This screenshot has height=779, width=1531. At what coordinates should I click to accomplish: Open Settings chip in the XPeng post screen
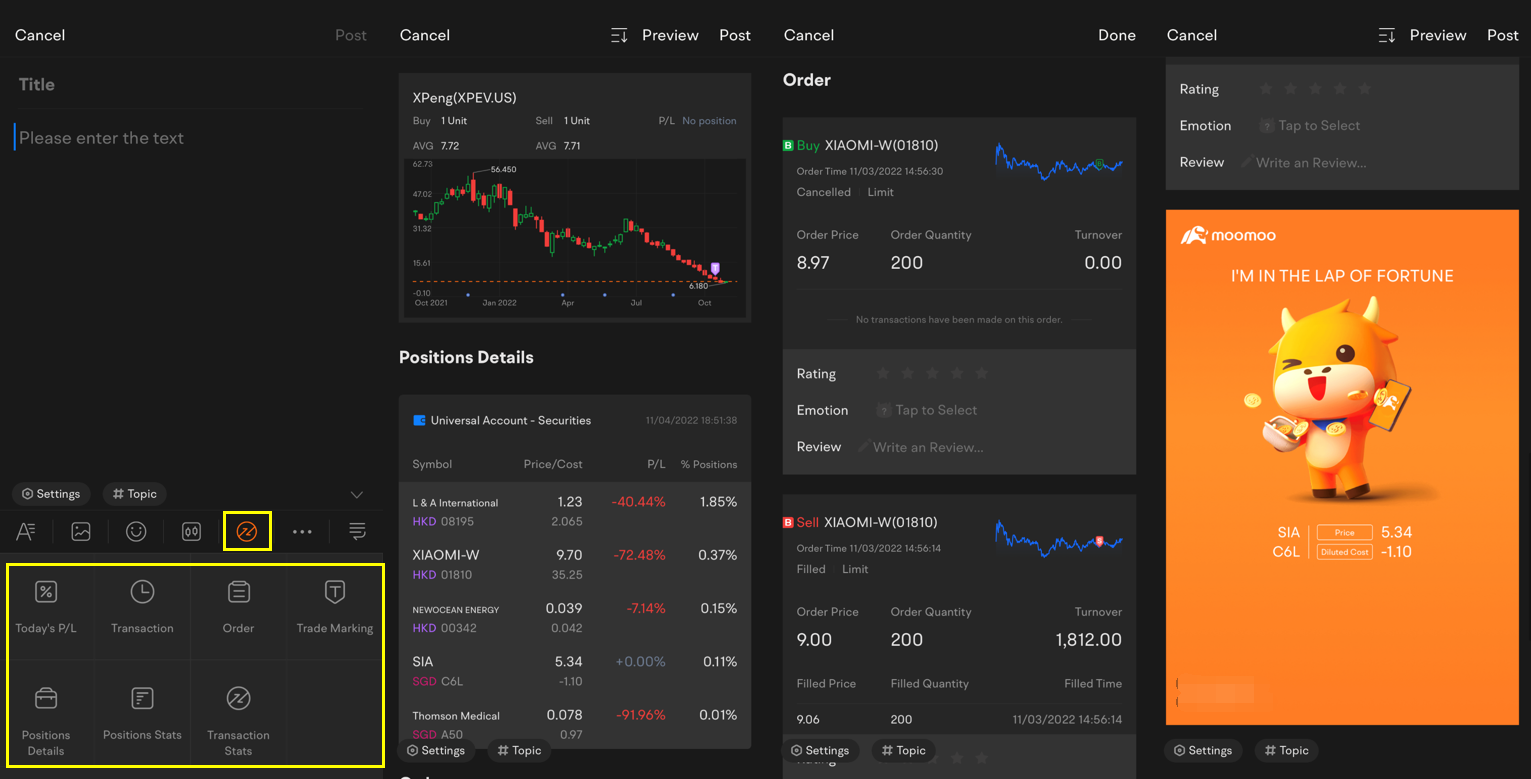pos(436,751)
